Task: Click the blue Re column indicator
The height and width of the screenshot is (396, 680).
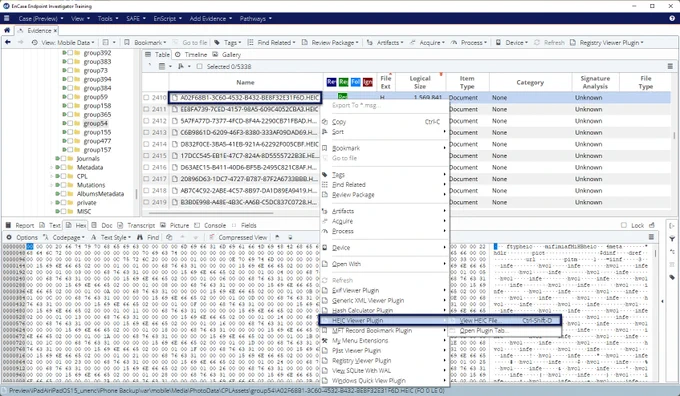Action: 331,82
